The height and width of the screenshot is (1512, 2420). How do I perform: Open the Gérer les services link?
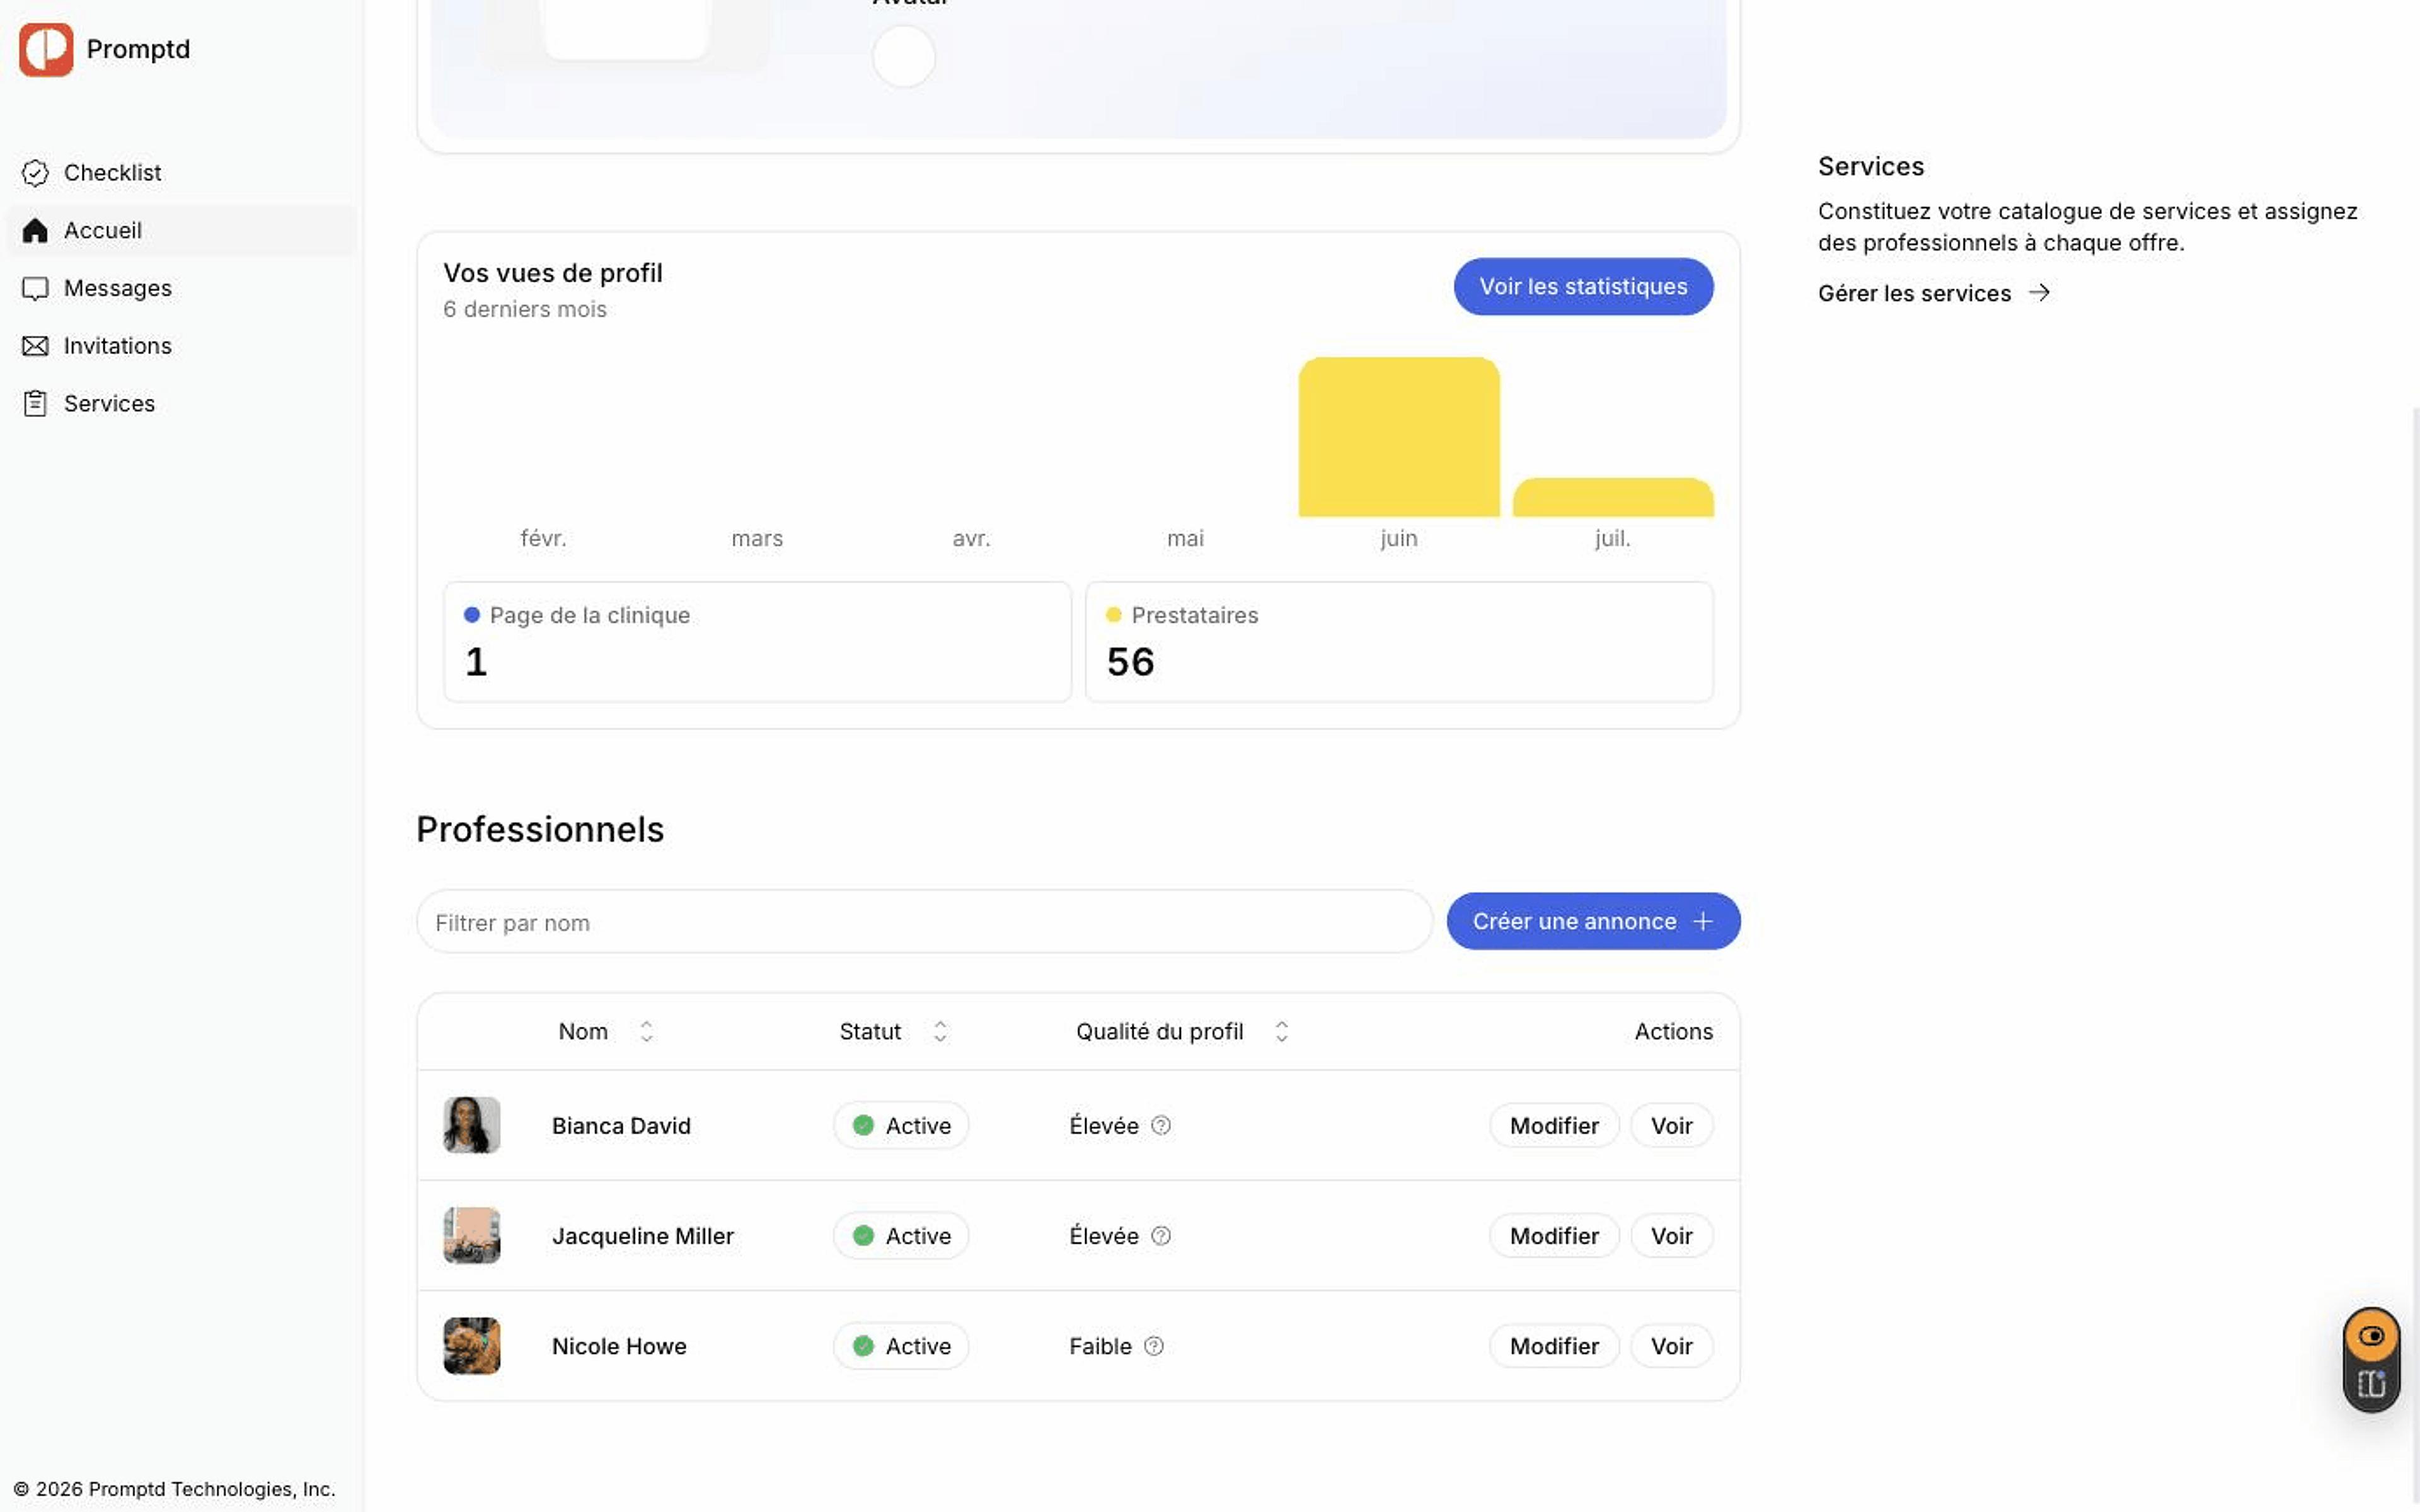(x=1933, y=293)
